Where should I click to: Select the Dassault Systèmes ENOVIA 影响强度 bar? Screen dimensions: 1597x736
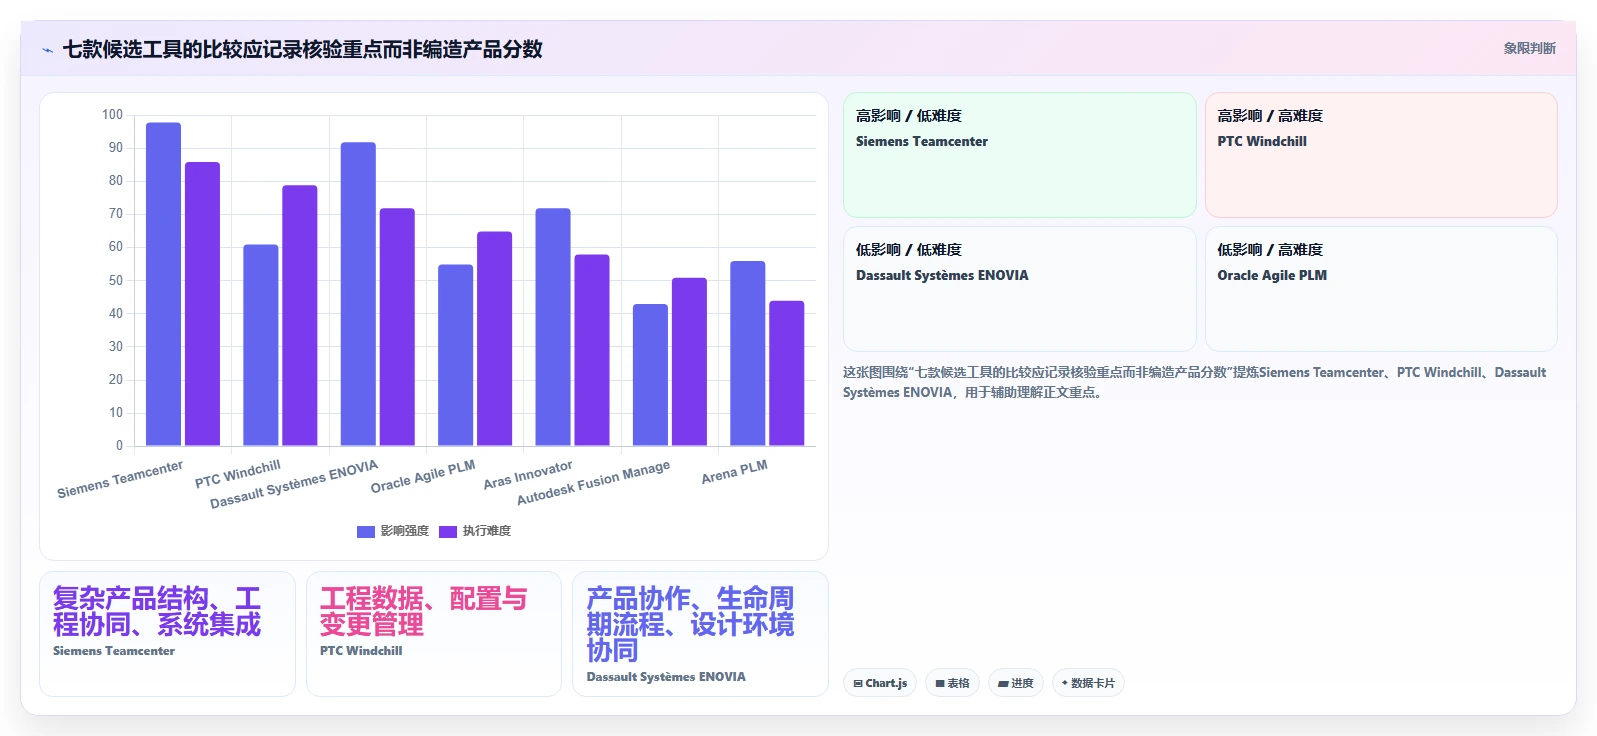tap(358, 294)
